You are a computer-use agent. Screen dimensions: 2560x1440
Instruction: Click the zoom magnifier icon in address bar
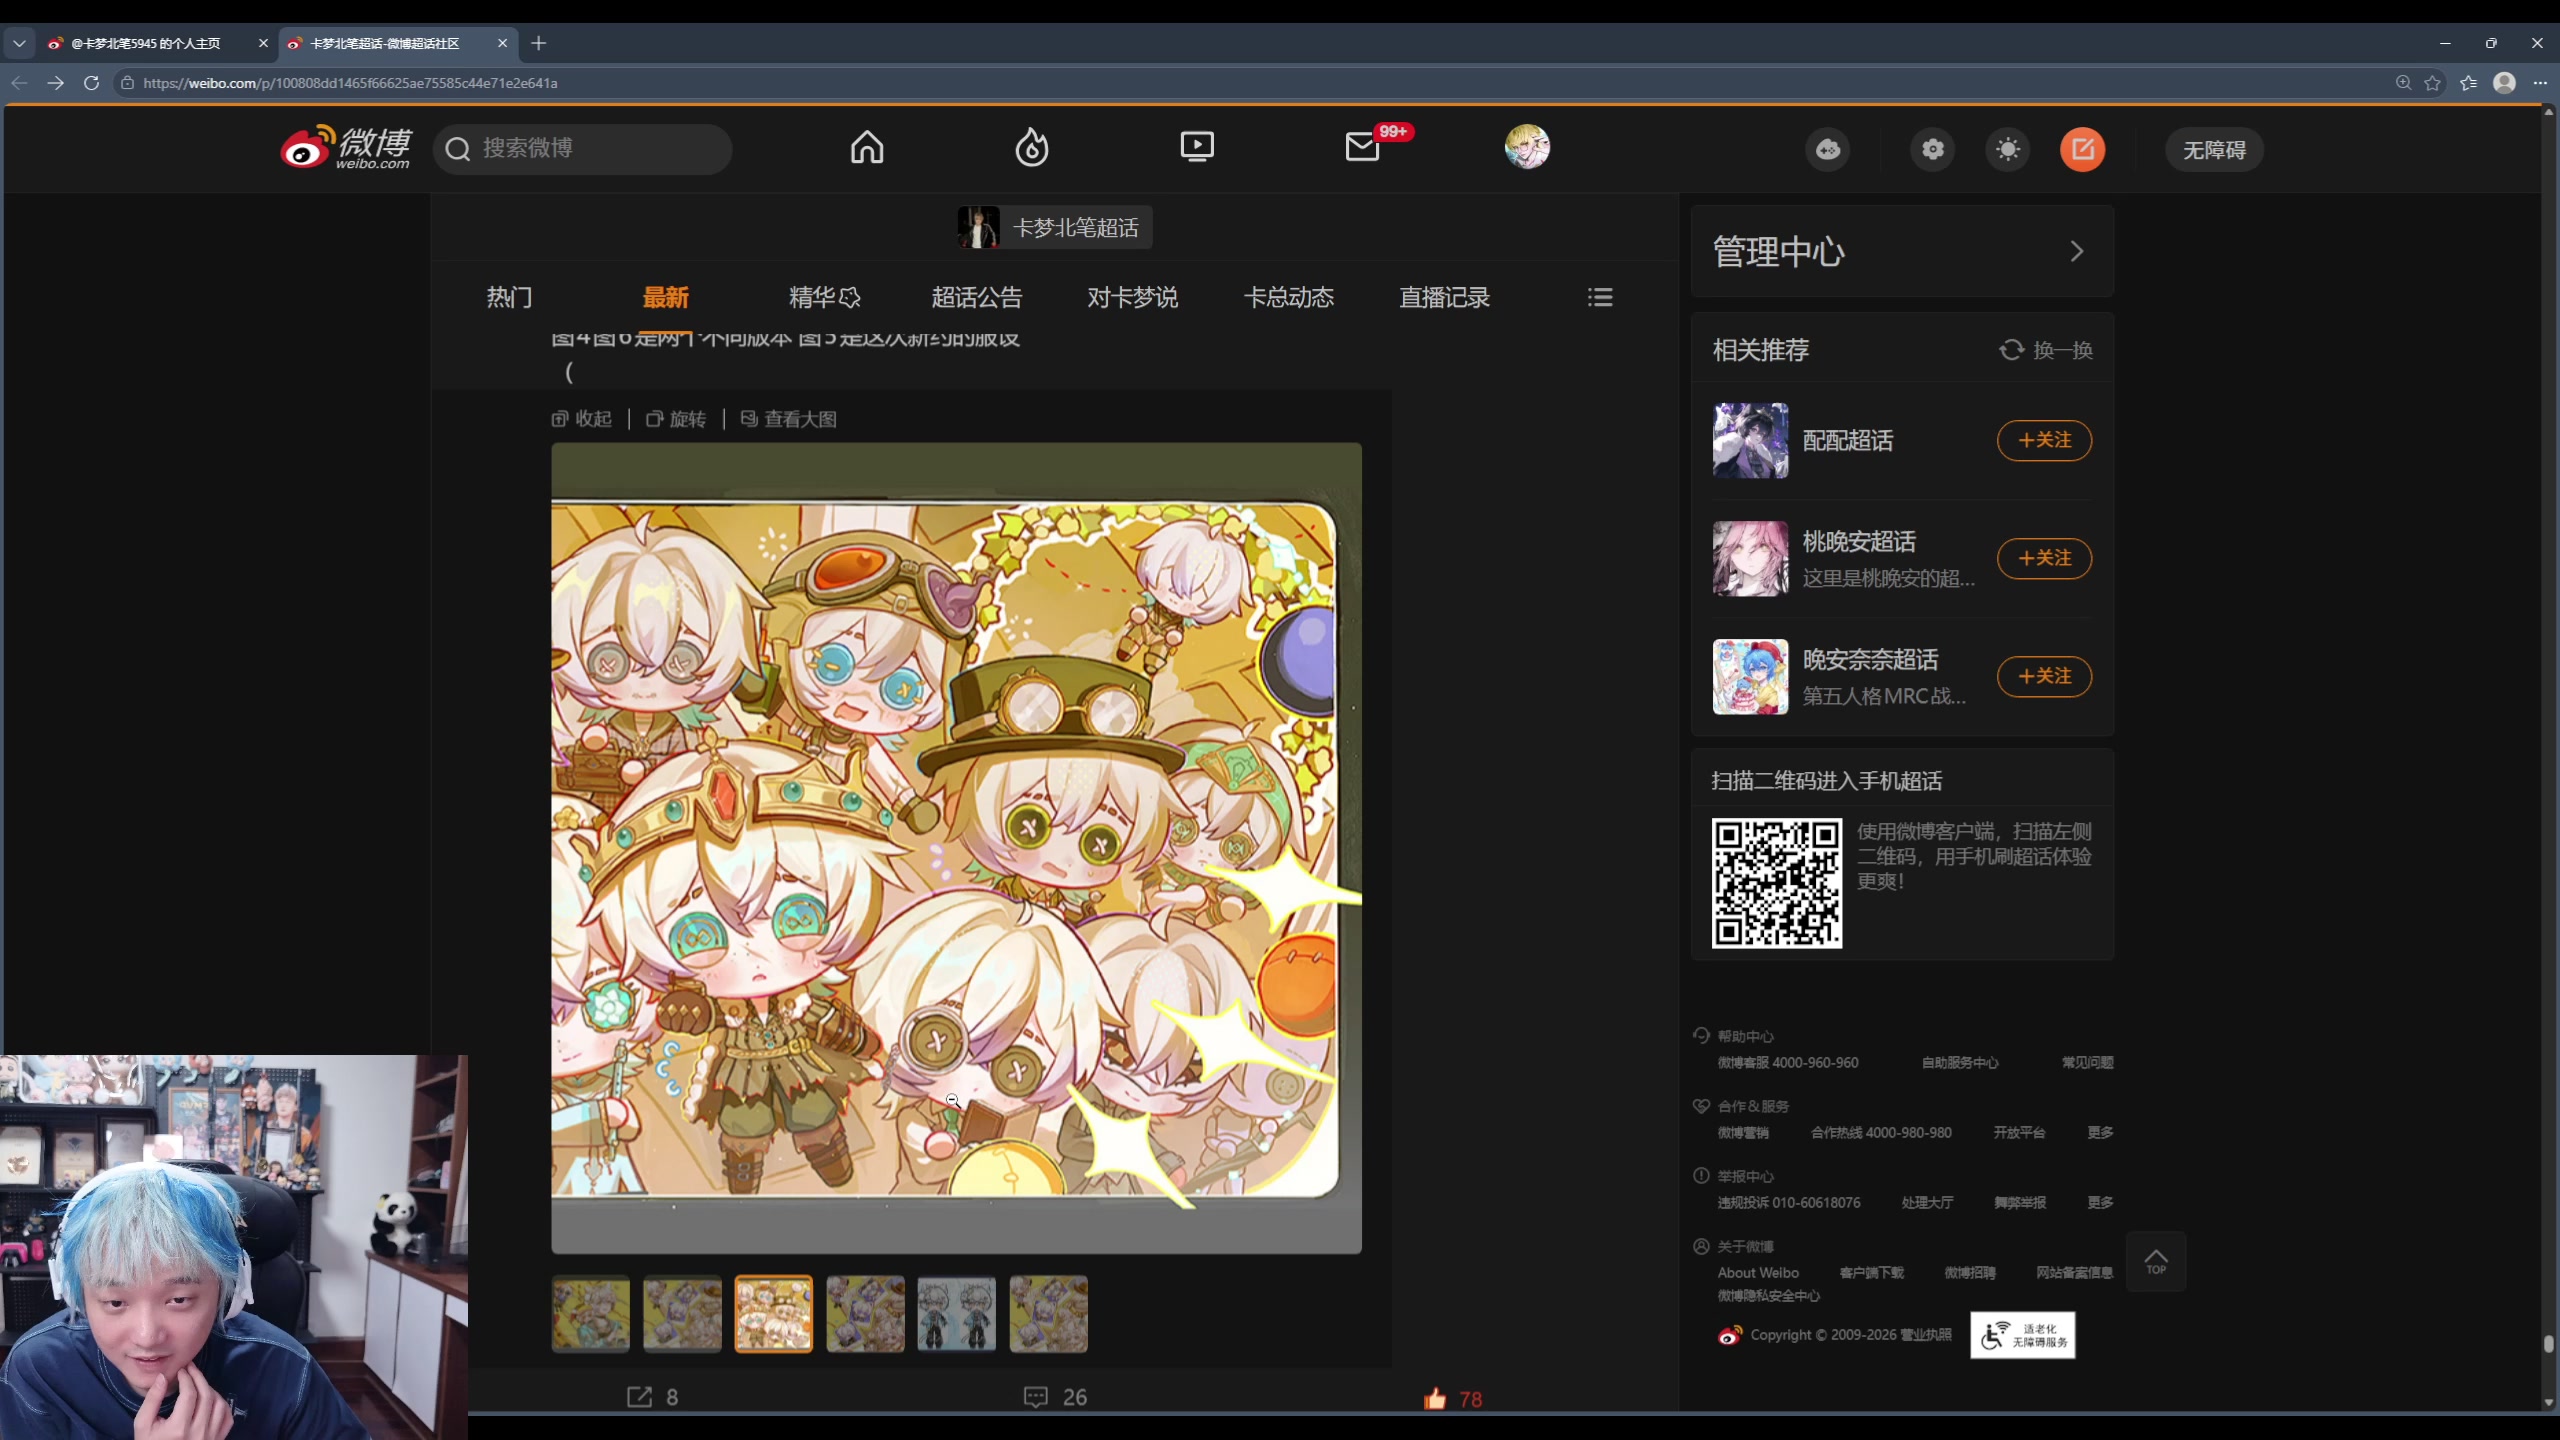click(2403, 83)
